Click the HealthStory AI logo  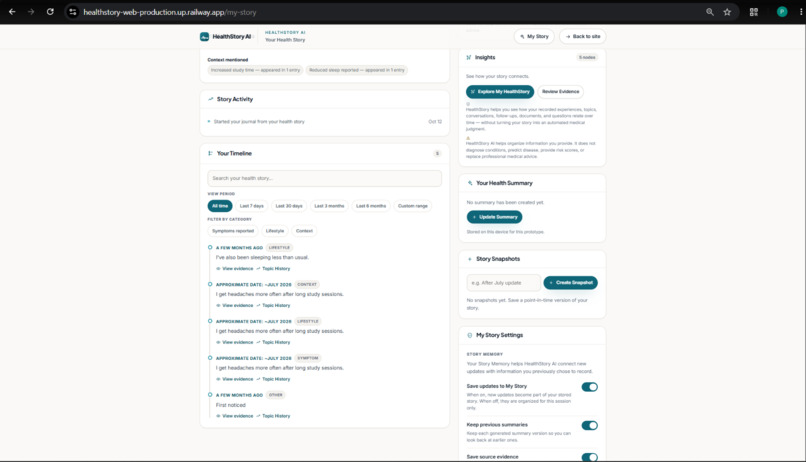click(x=226, y=36)
